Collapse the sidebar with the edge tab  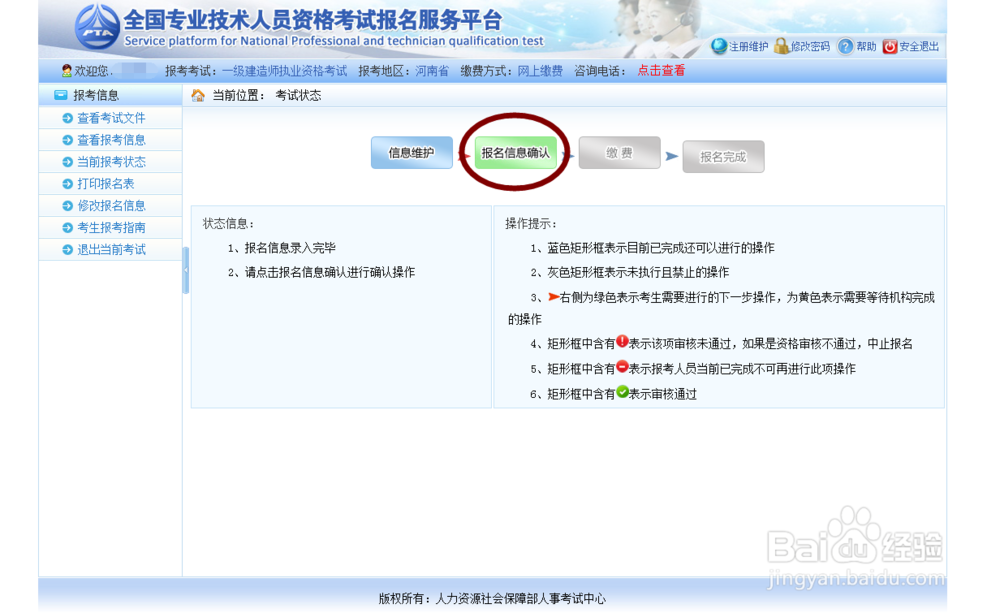point(184,268)
